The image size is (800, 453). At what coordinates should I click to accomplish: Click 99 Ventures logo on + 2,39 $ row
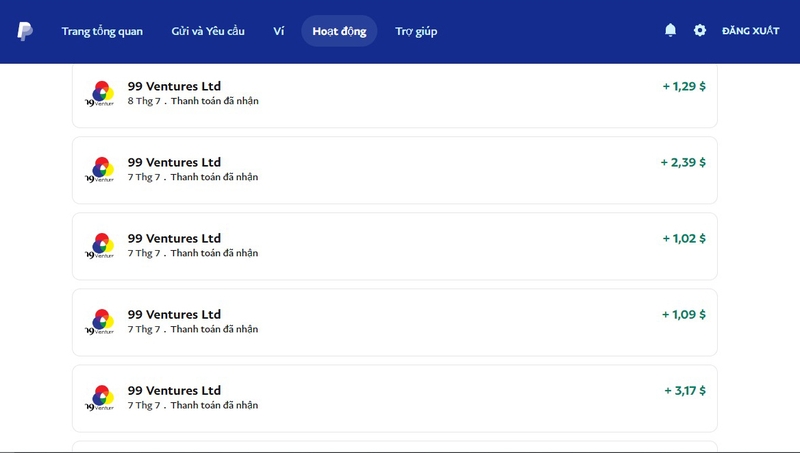point(100,170)
